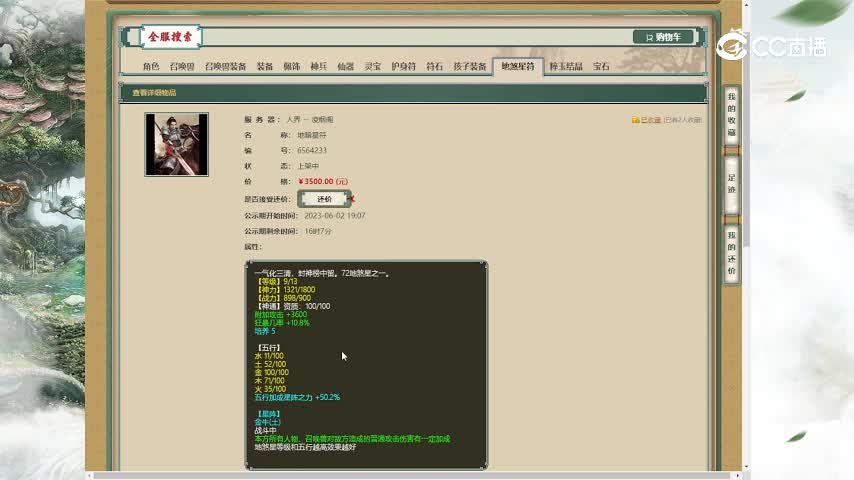Screen dimensions: 854x480
Task: Click the 金牛(土) star formation text
Action: [267, 422]
